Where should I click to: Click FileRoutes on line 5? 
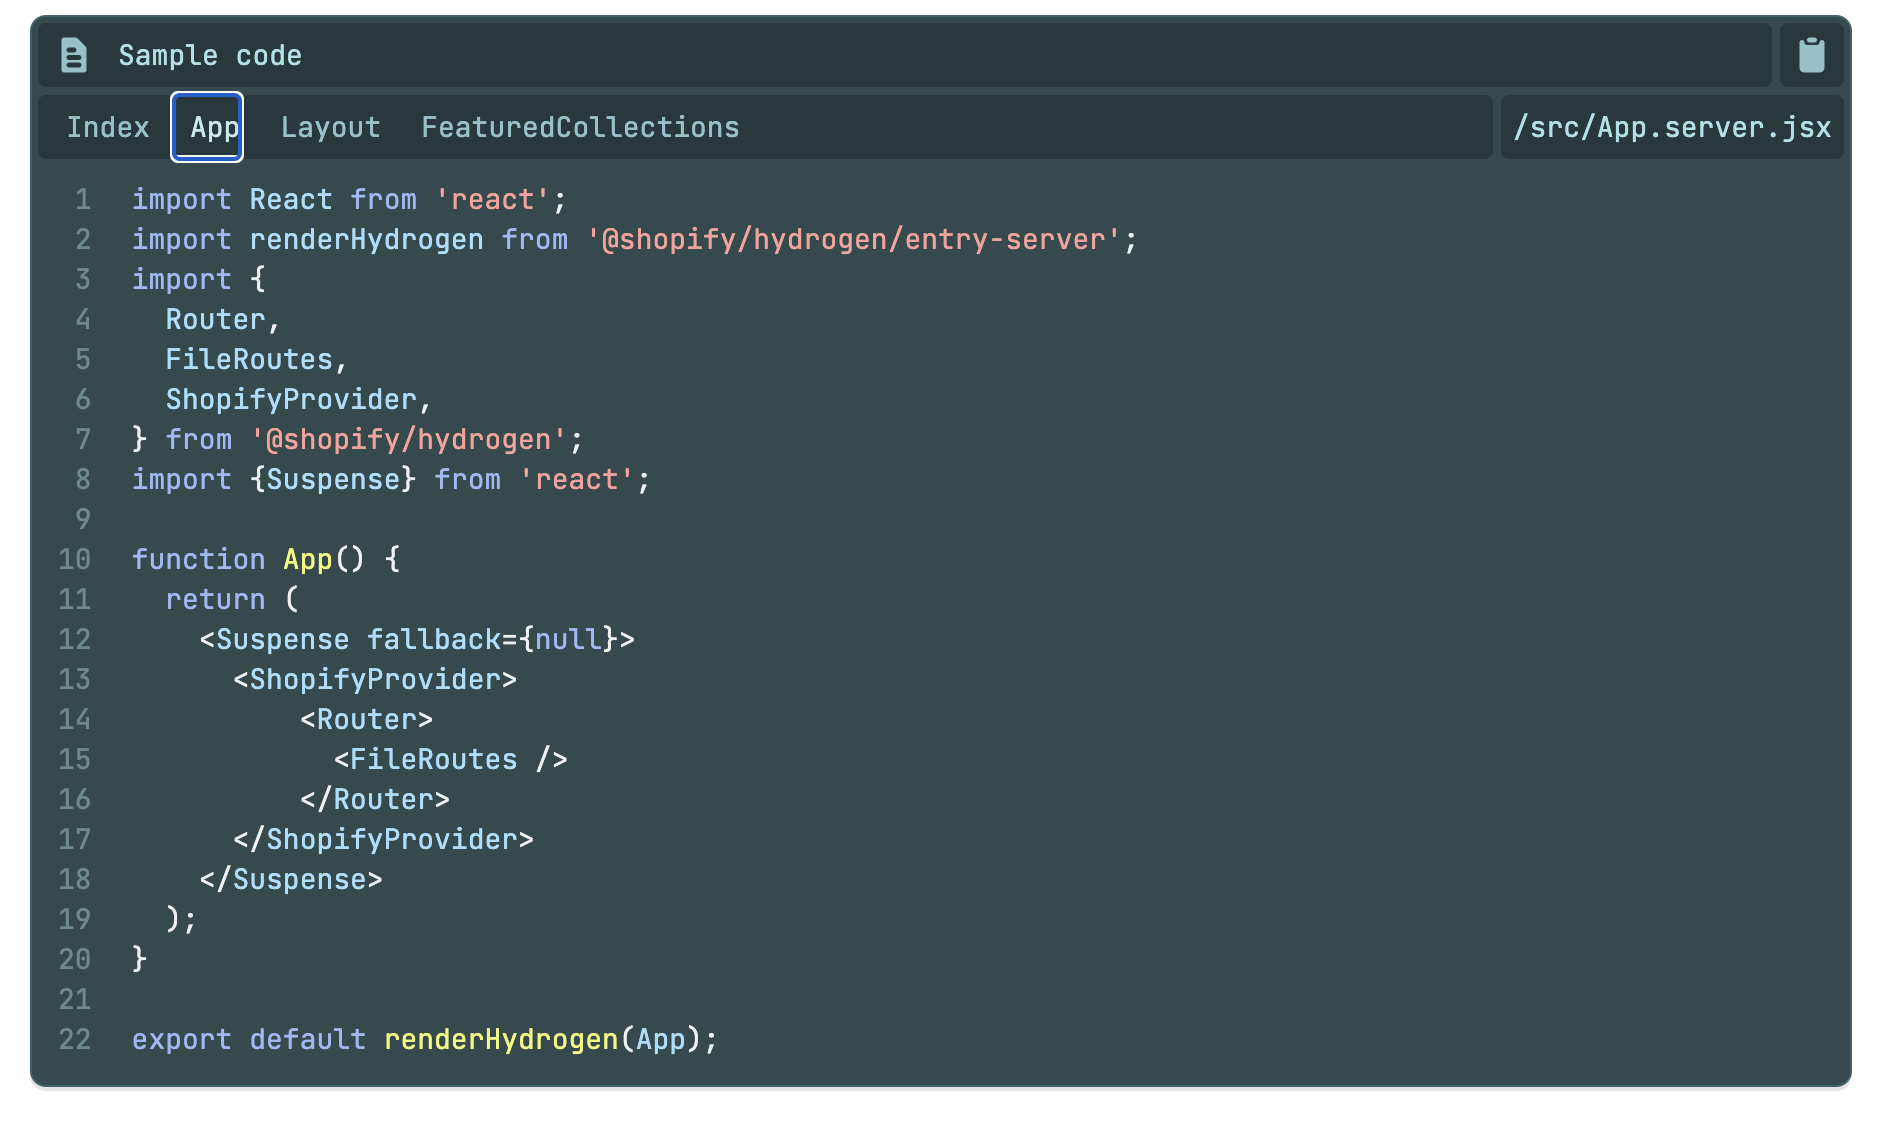coord(249,359)
